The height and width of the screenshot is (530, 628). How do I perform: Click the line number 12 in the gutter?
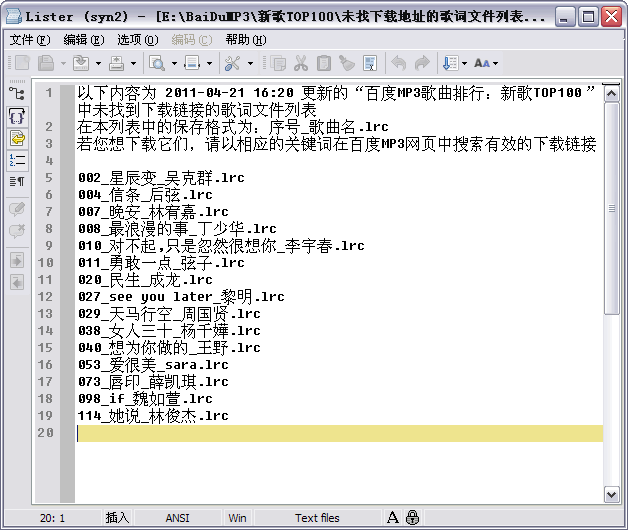pyautogui.click(x=45, y=296)
